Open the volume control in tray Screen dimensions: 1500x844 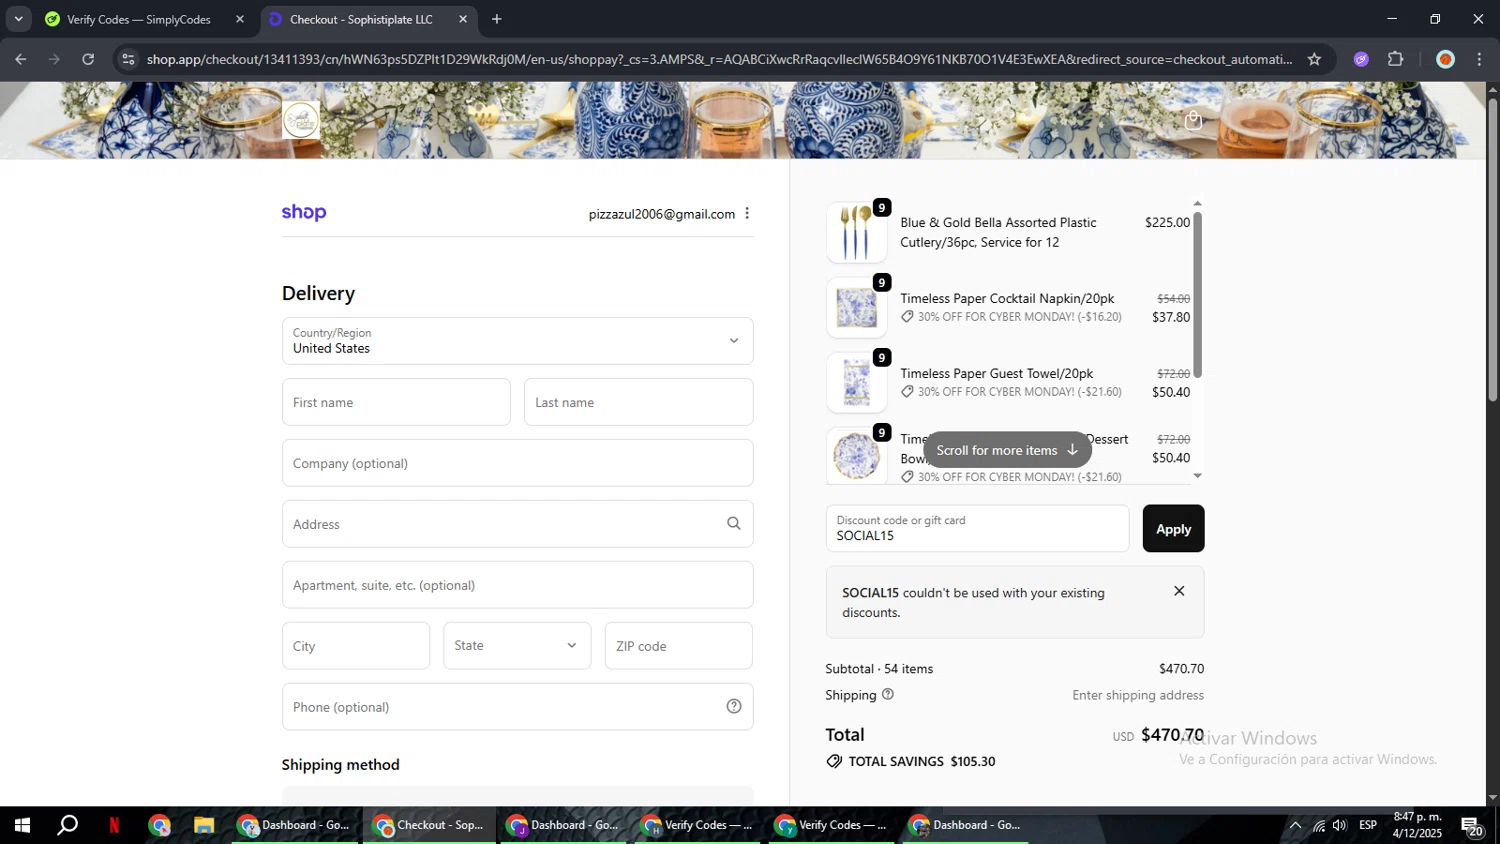1340,825
